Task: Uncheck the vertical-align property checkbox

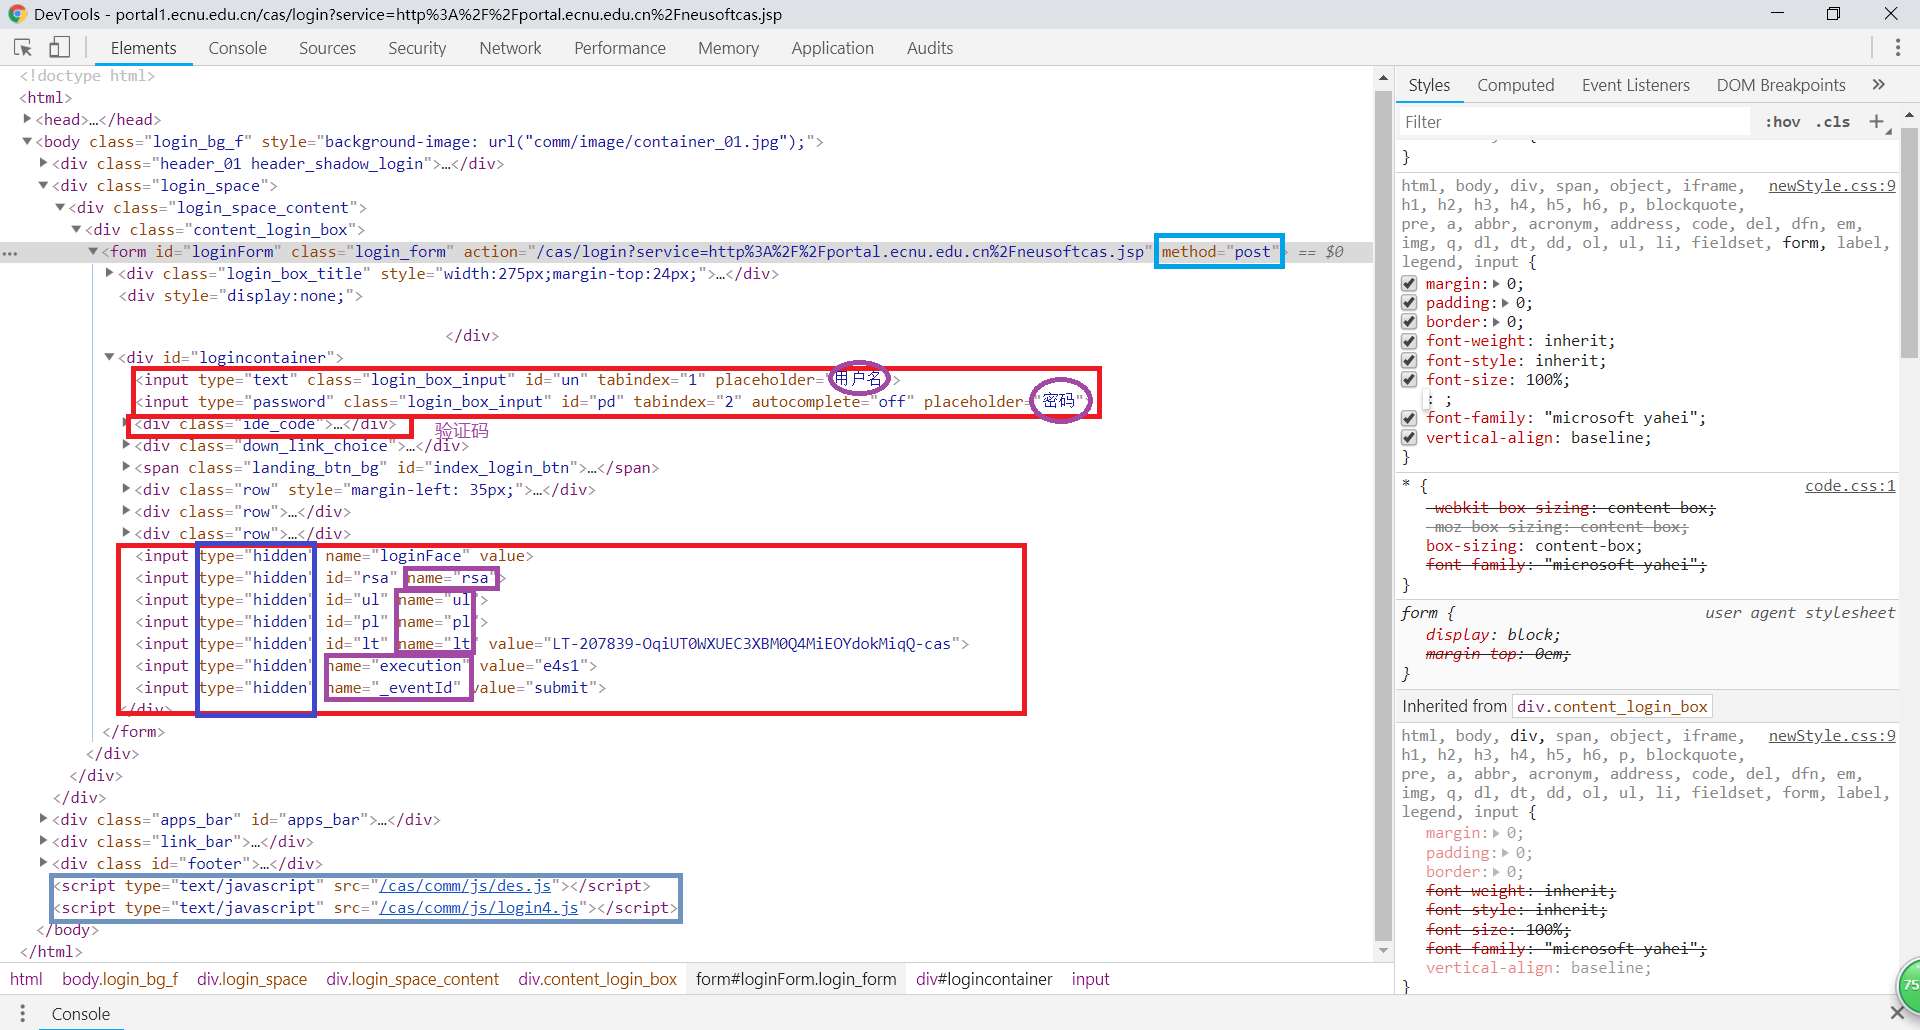Action: (1409, 438)
